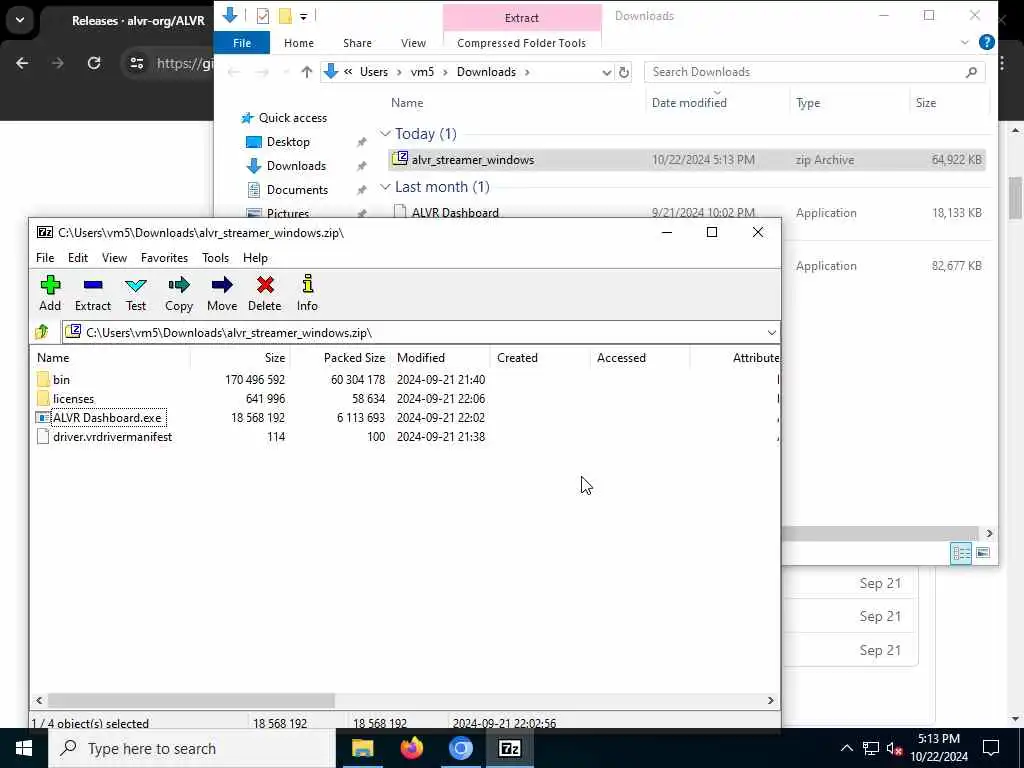1024x768 pixels.
Task: Open File Explorer from taskbar
Action: point(362,748)
